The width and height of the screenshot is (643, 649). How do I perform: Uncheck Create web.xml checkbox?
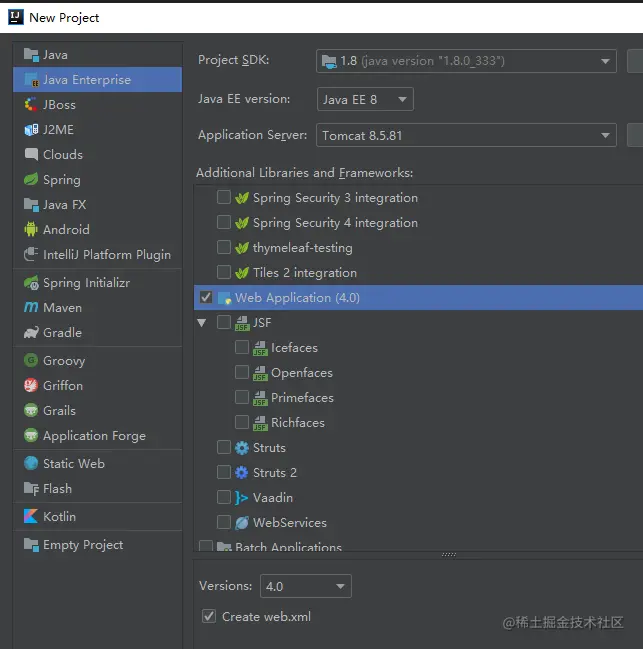click(209, 616)
